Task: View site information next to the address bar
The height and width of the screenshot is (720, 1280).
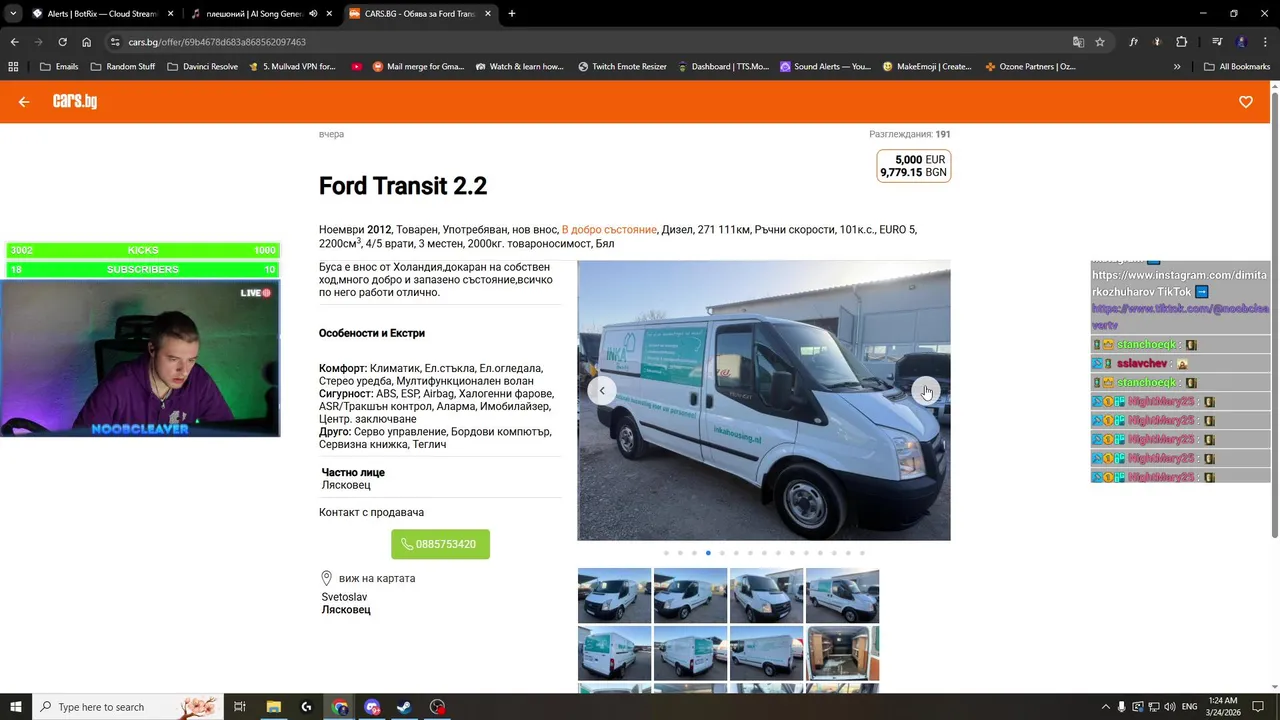Action: click(x=115, y=42)
